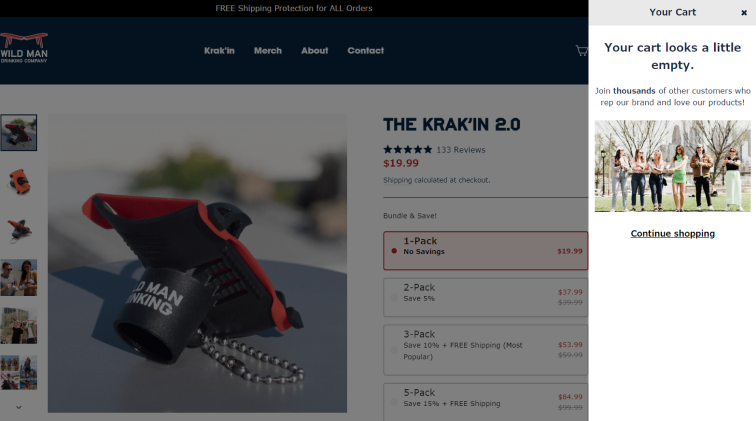Navigate to Contact page
The image size is (756, 421).
[x=365, y=51]
